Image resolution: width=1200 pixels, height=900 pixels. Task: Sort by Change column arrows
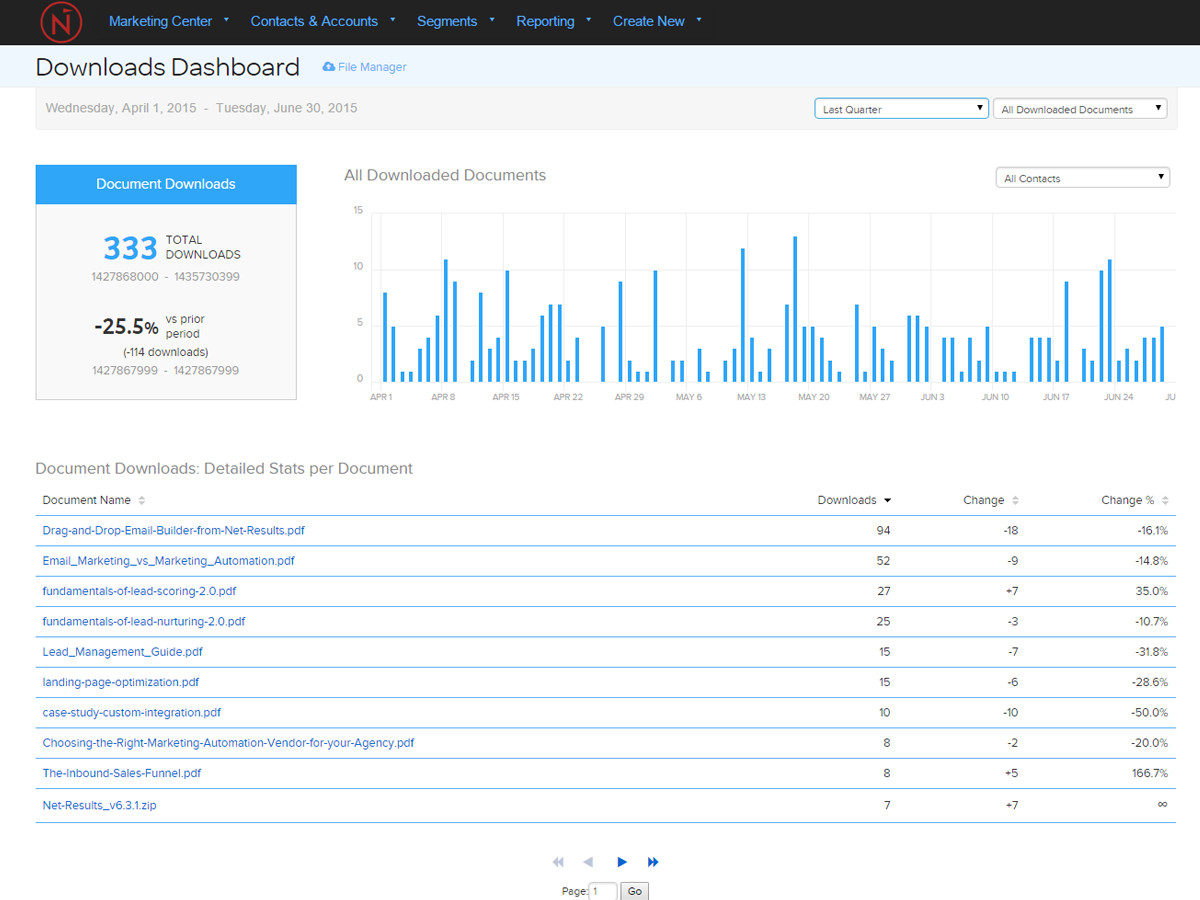click(1015, 500)
